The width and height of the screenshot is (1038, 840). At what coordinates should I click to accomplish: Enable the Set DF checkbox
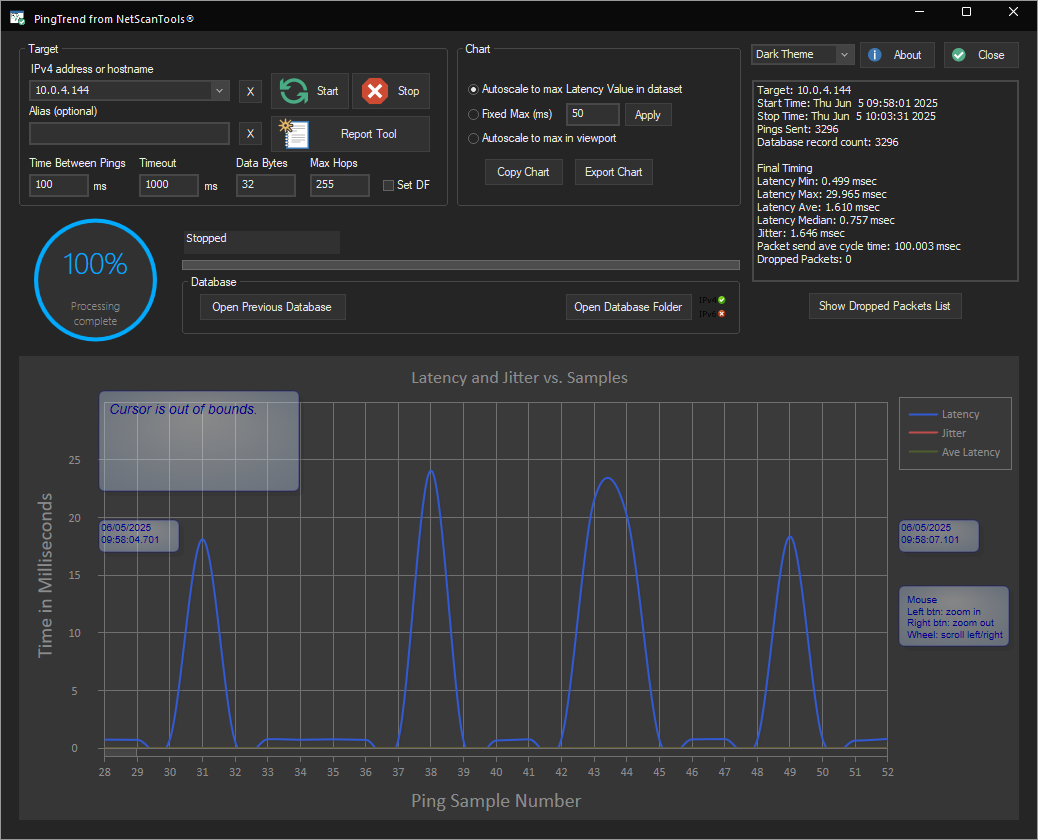[x=390, y=185]
